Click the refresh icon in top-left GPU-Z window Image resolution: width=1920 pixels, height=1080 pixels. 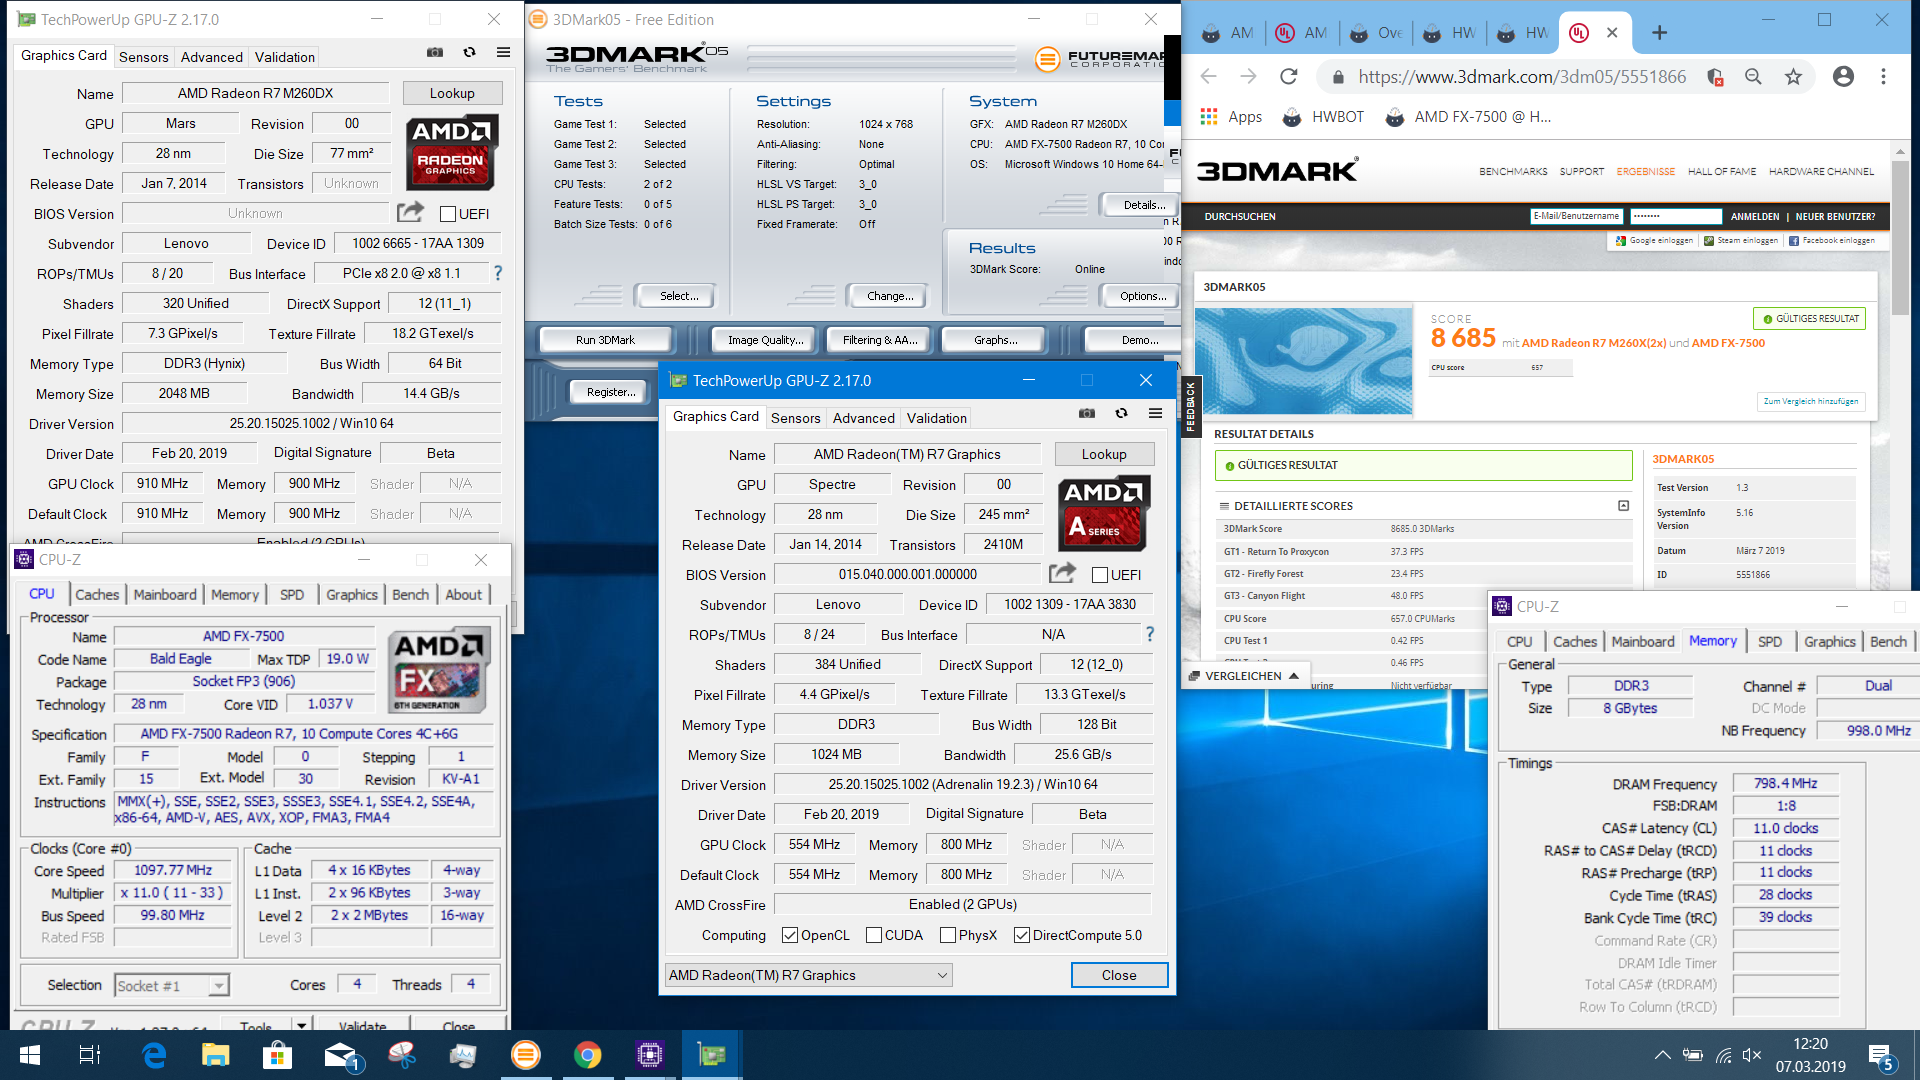[x=469, y=53]
